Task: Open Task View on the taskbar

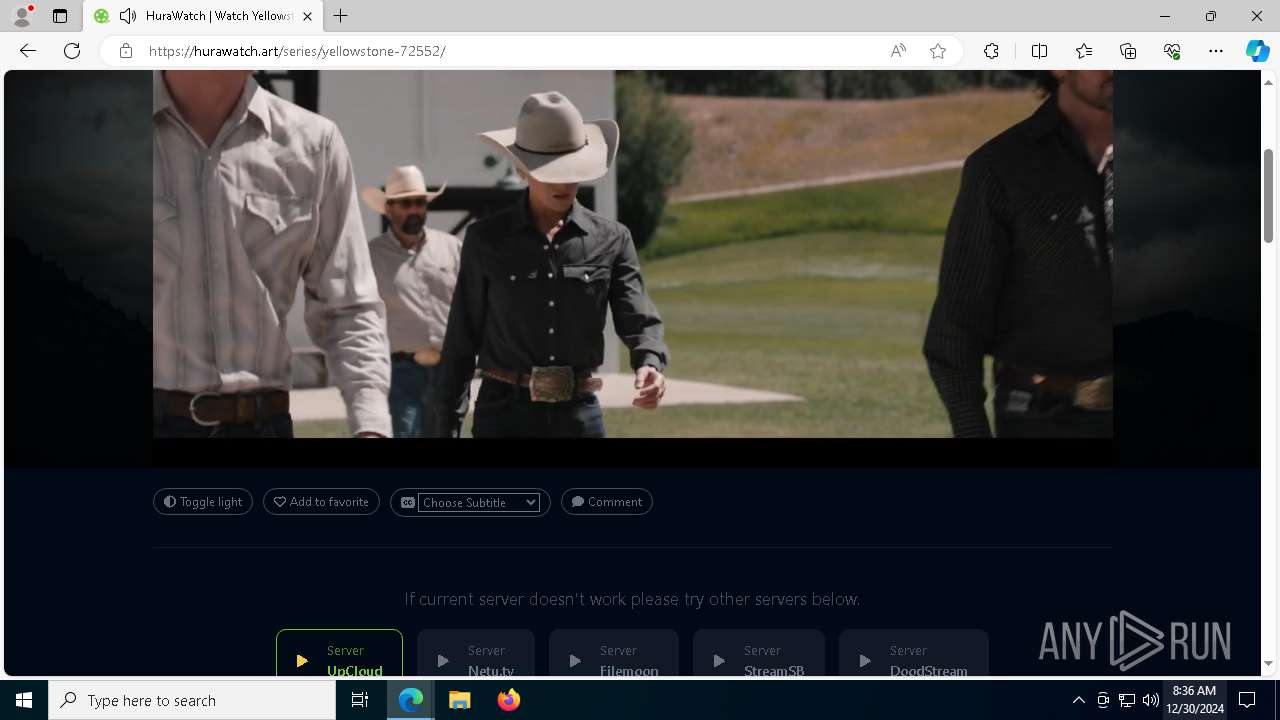Action: [x=360, y=700]
